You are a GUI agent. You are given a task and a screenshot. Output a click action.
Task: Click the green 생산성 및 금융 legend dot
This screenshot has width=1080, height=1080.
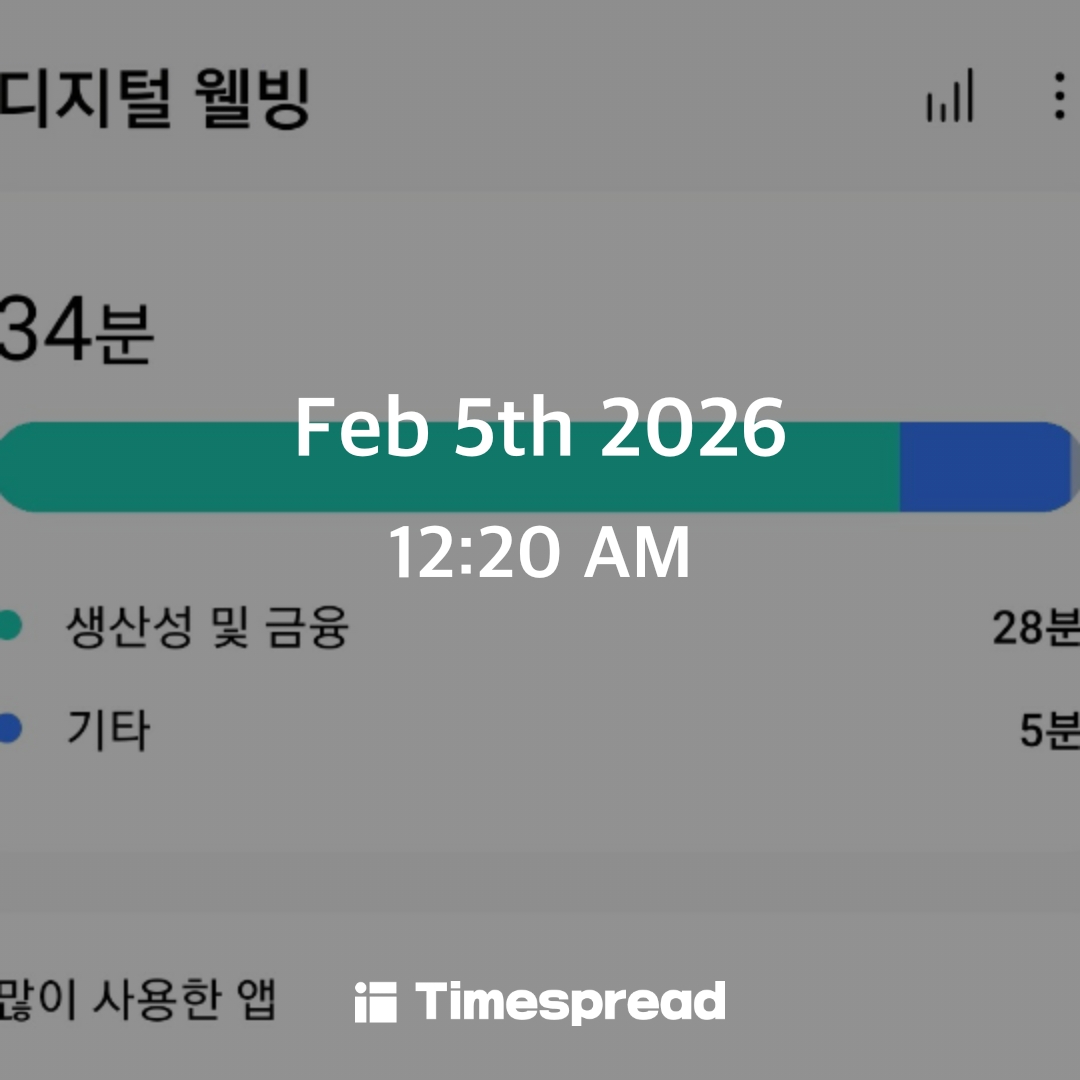(9, 628)
